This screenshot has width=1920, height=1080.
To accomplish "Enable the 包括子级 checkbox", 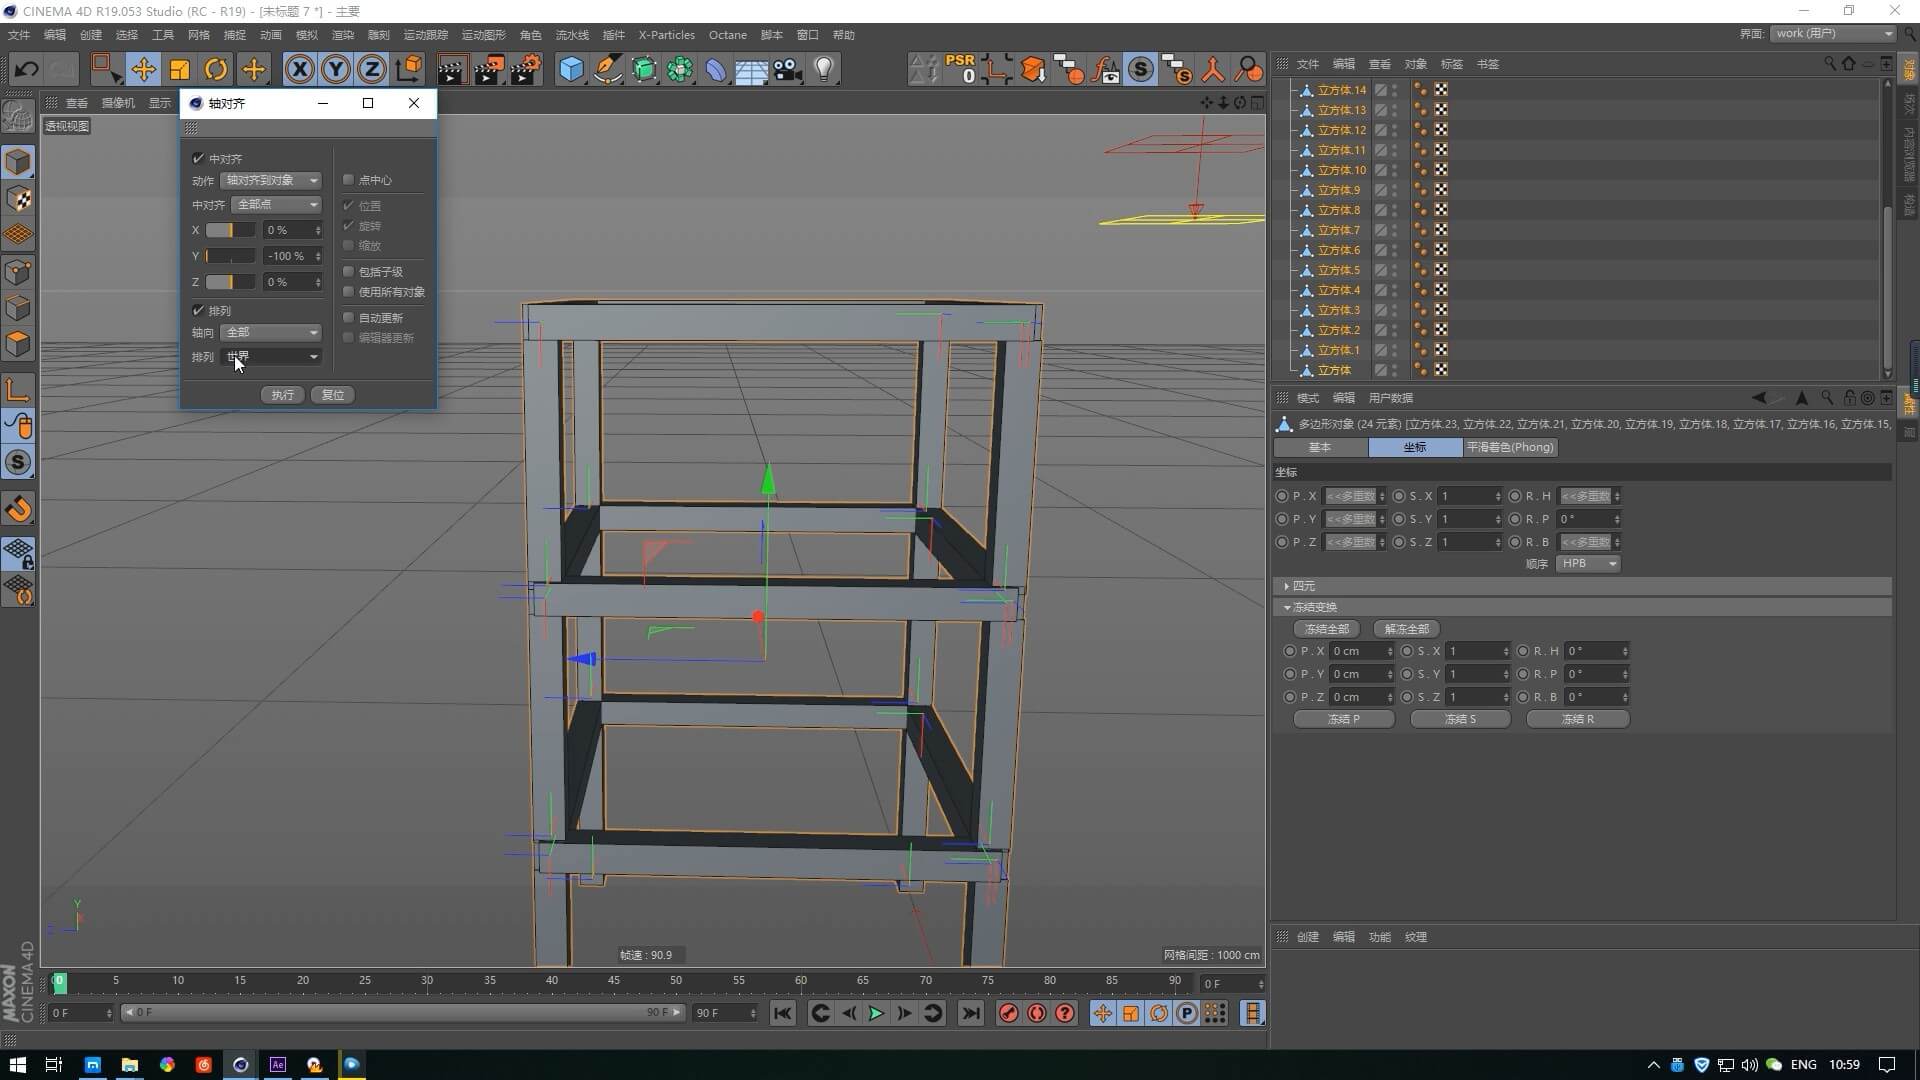I will [x=349, y=271].
